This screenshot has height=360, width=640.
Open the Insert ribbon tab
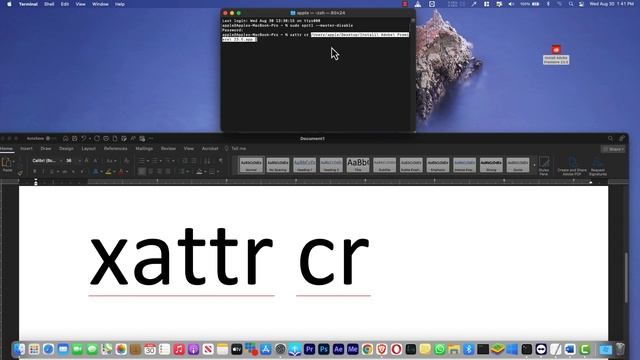(26, 149)
